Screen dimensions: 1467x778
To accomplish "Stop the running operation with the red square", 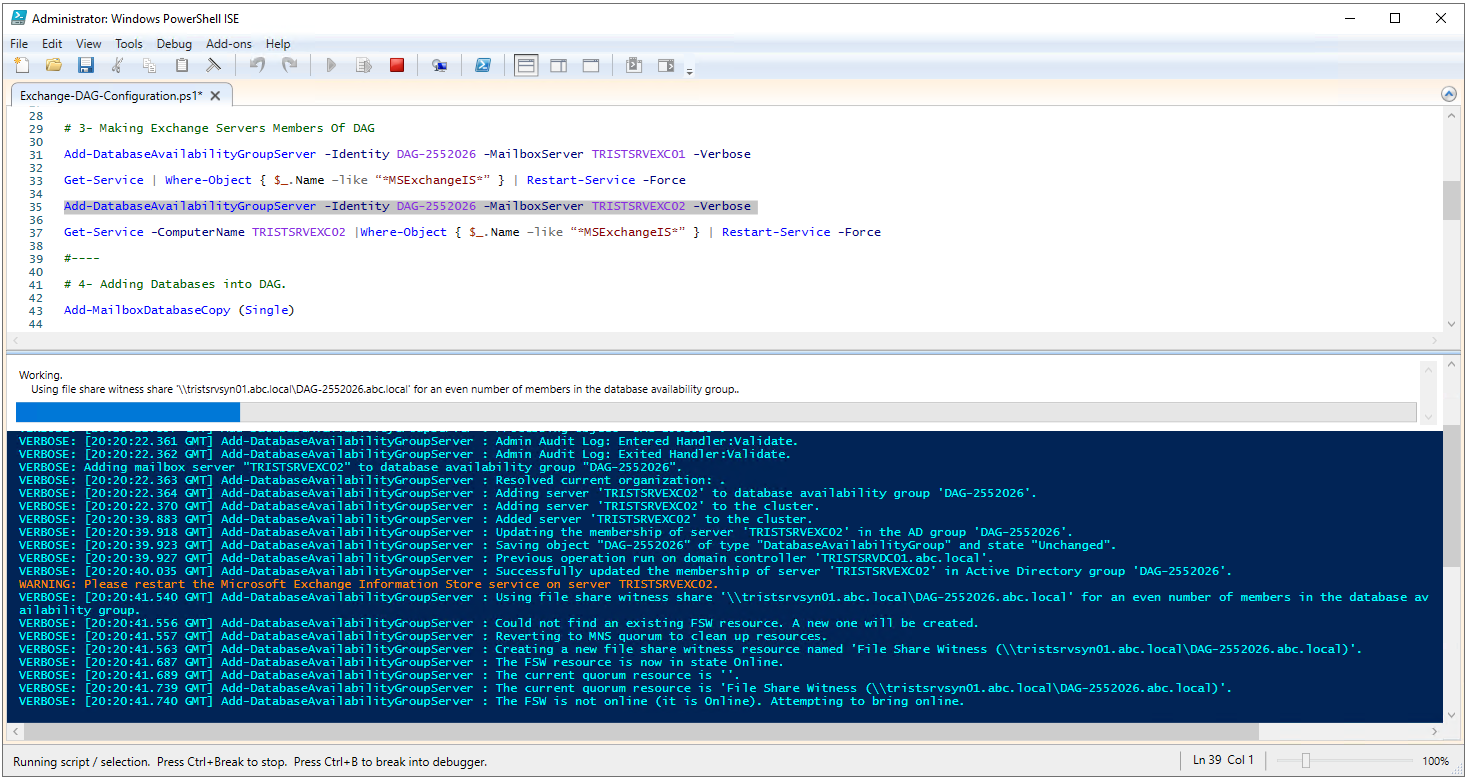I will click(x=397, y=66).
